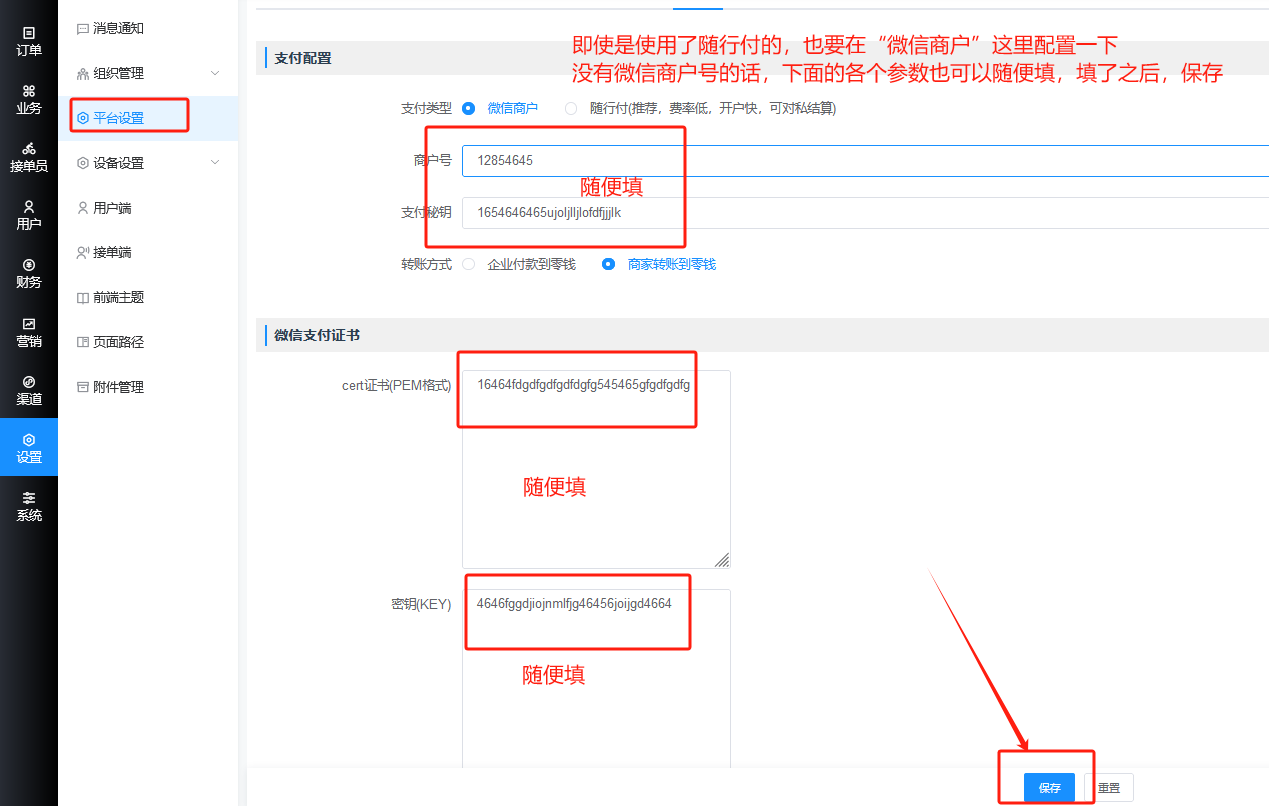Click the 重置 reset button
Screen dimensions: 1269x806
coord(1109,788)
